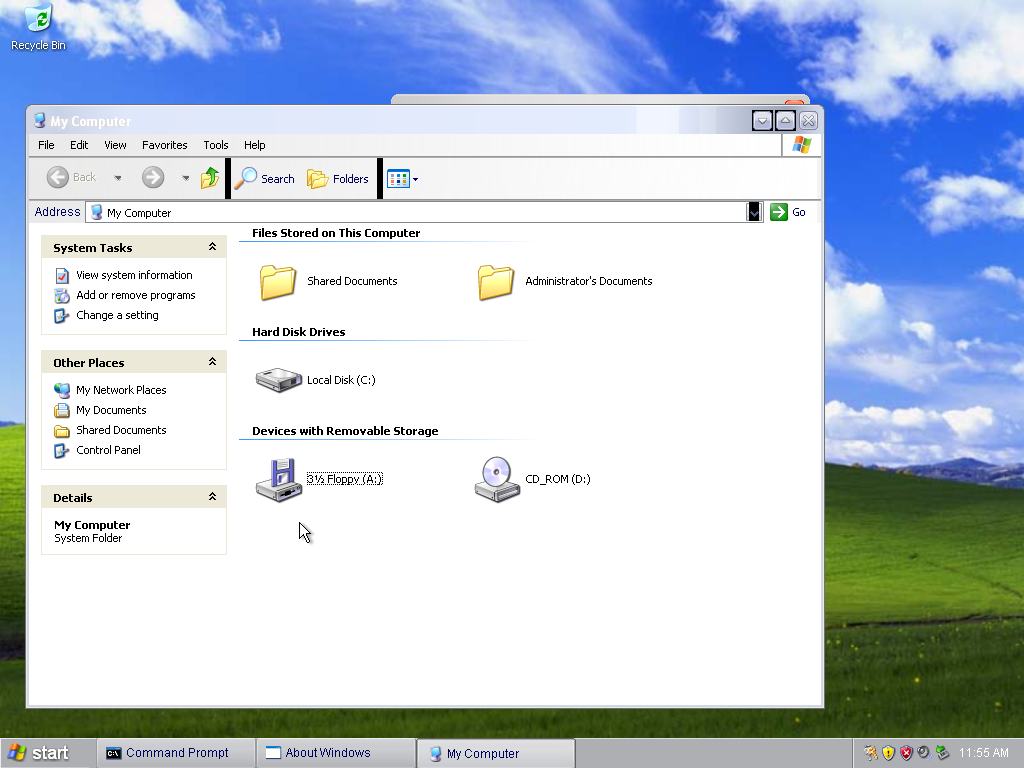Click the View system information link
The image size is (1024, 768).
pos(135,275)
